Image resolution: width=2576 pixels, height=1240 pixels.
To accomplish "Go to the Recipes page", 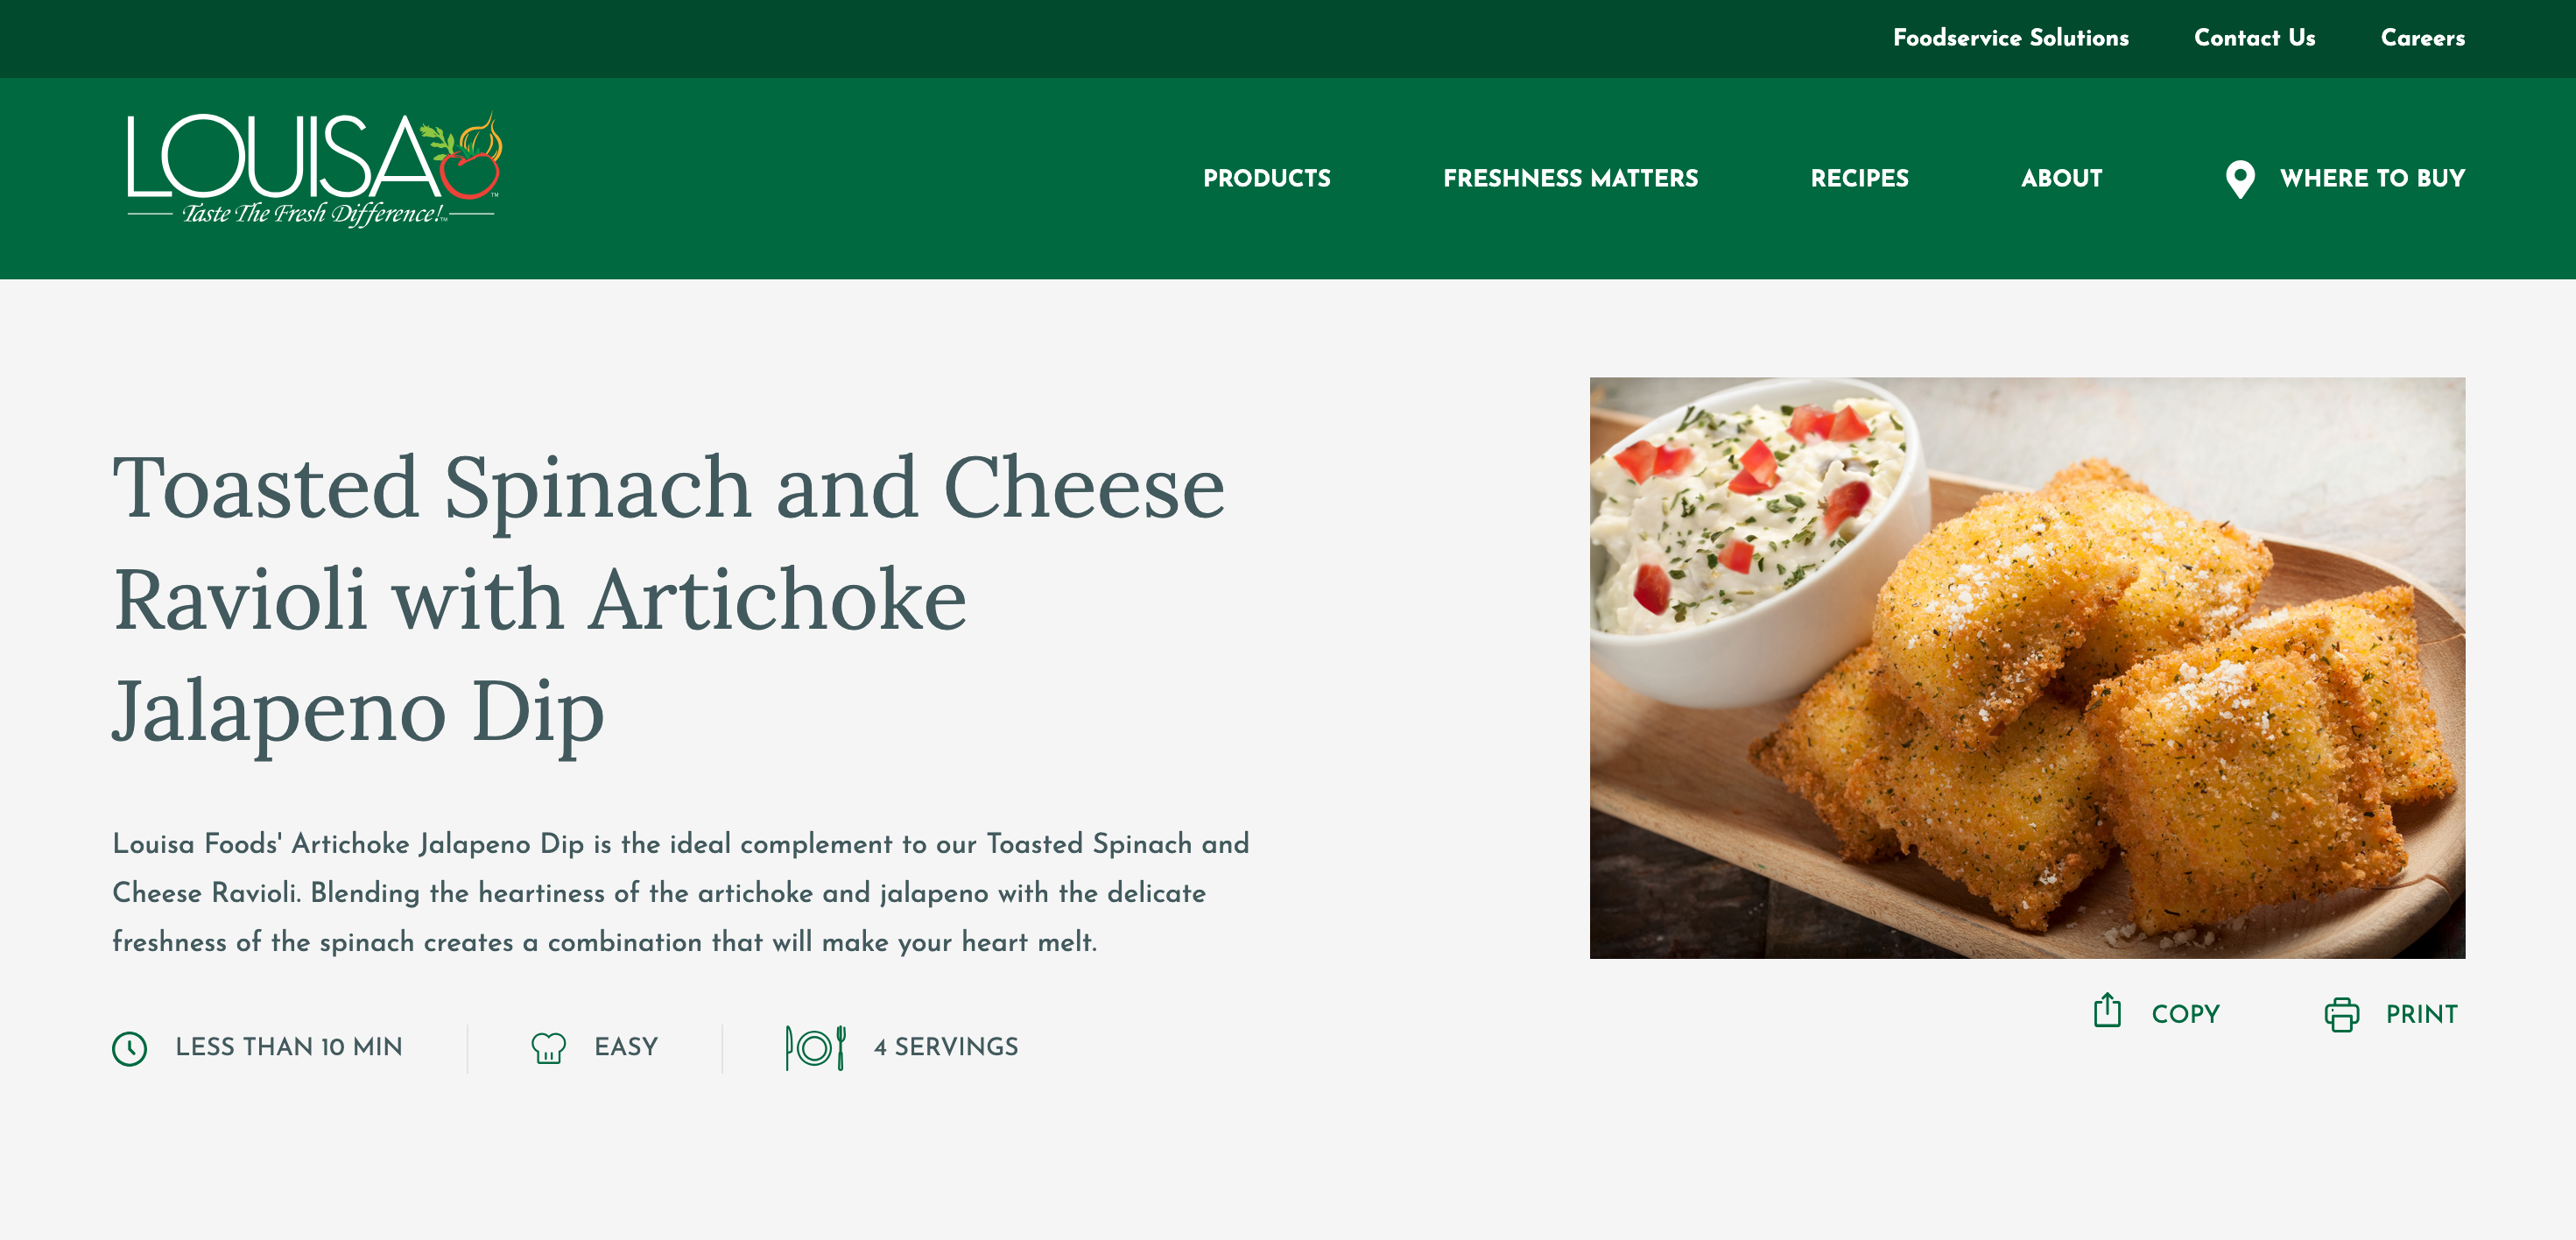I will coord(1859,178).
